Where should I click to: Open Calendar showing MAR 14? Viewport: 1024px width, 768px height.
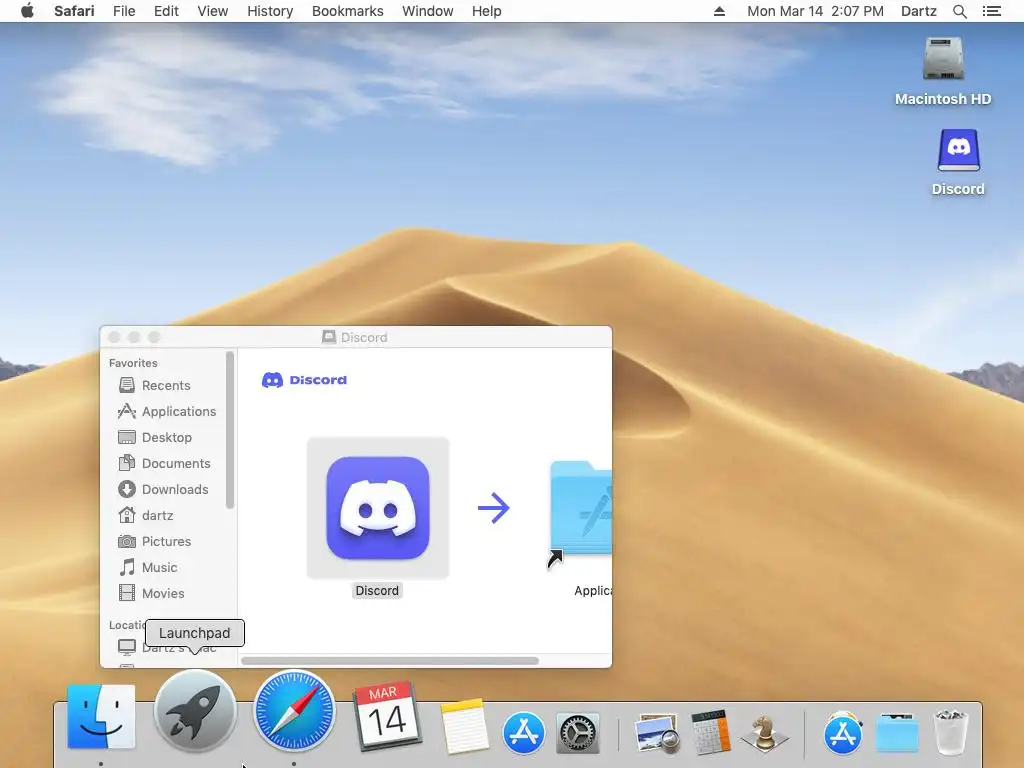pyautogui.click(x=387, y=716)
